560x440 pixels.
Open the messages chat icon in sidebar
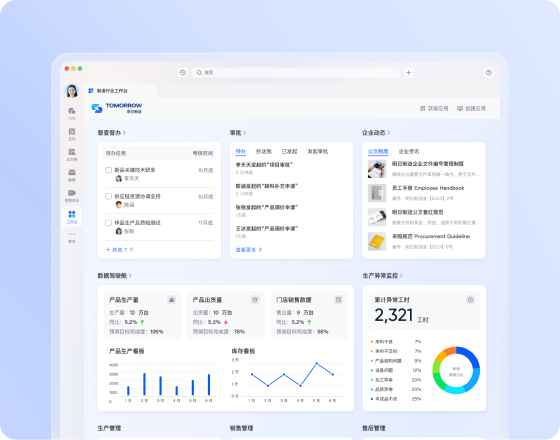(x=72, y=111)
